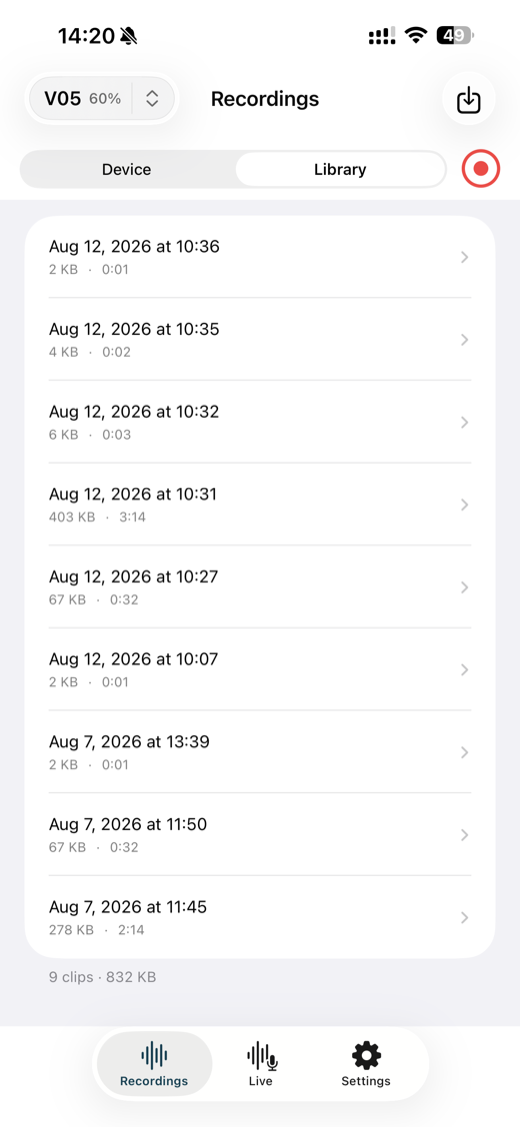Open chevron for Aug 7 11:50 recording
520x1127 pixels.
click(x=465, y=835)
